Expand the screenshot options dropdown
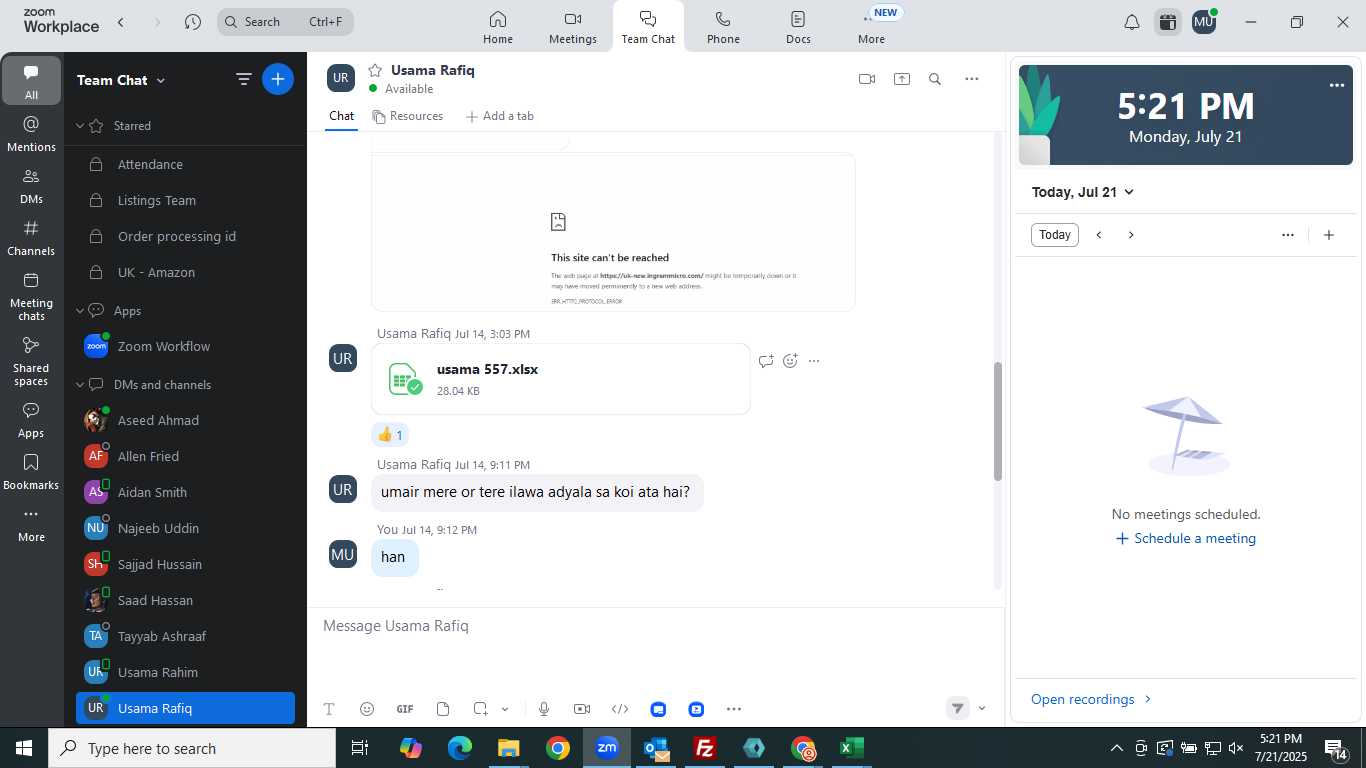The height and width of the screenshot is (768, 1366). (505, 709)
